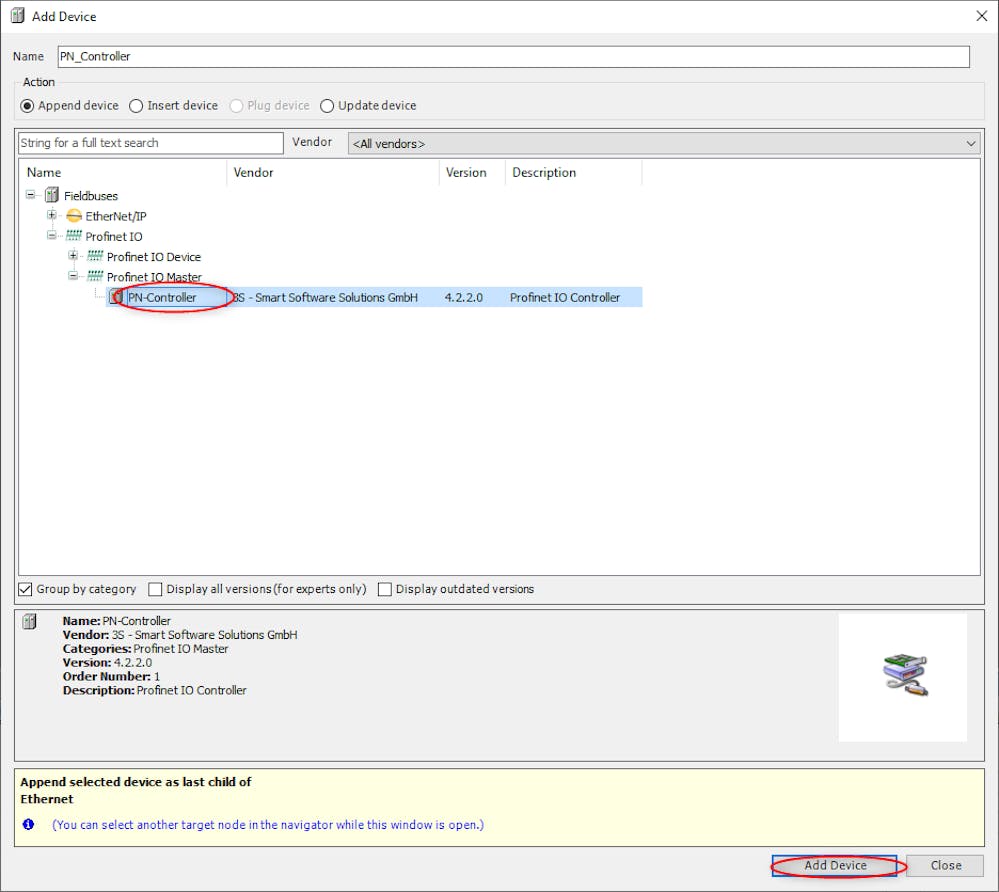Select Append device radio button
Viewport: 999px width, 892px height.
pos(27,106)
